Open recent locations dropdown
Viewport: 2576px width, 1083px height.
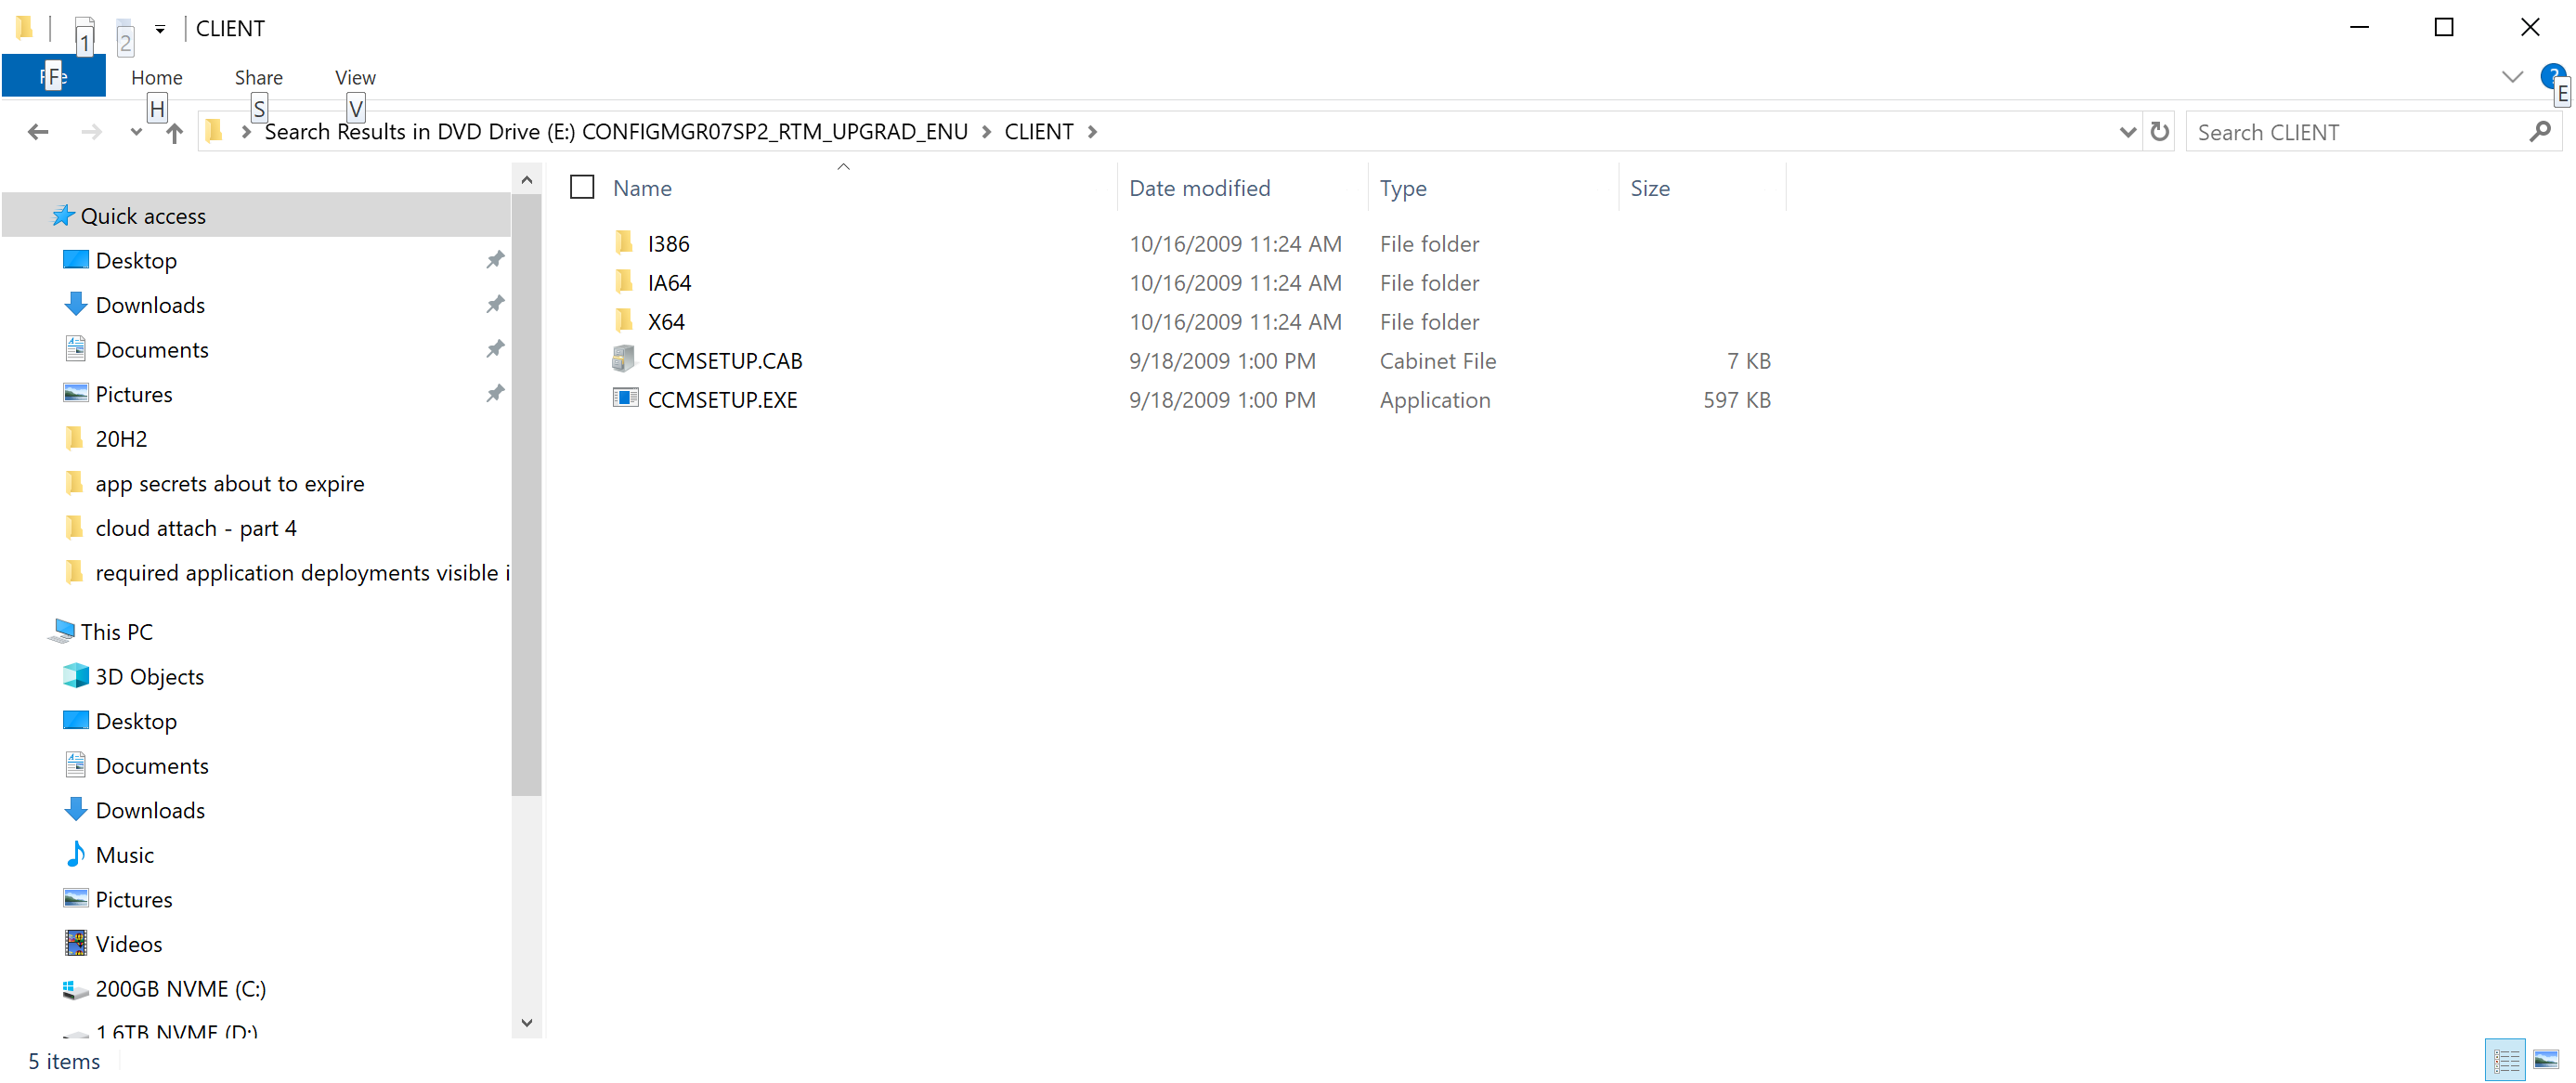(136, 132)
